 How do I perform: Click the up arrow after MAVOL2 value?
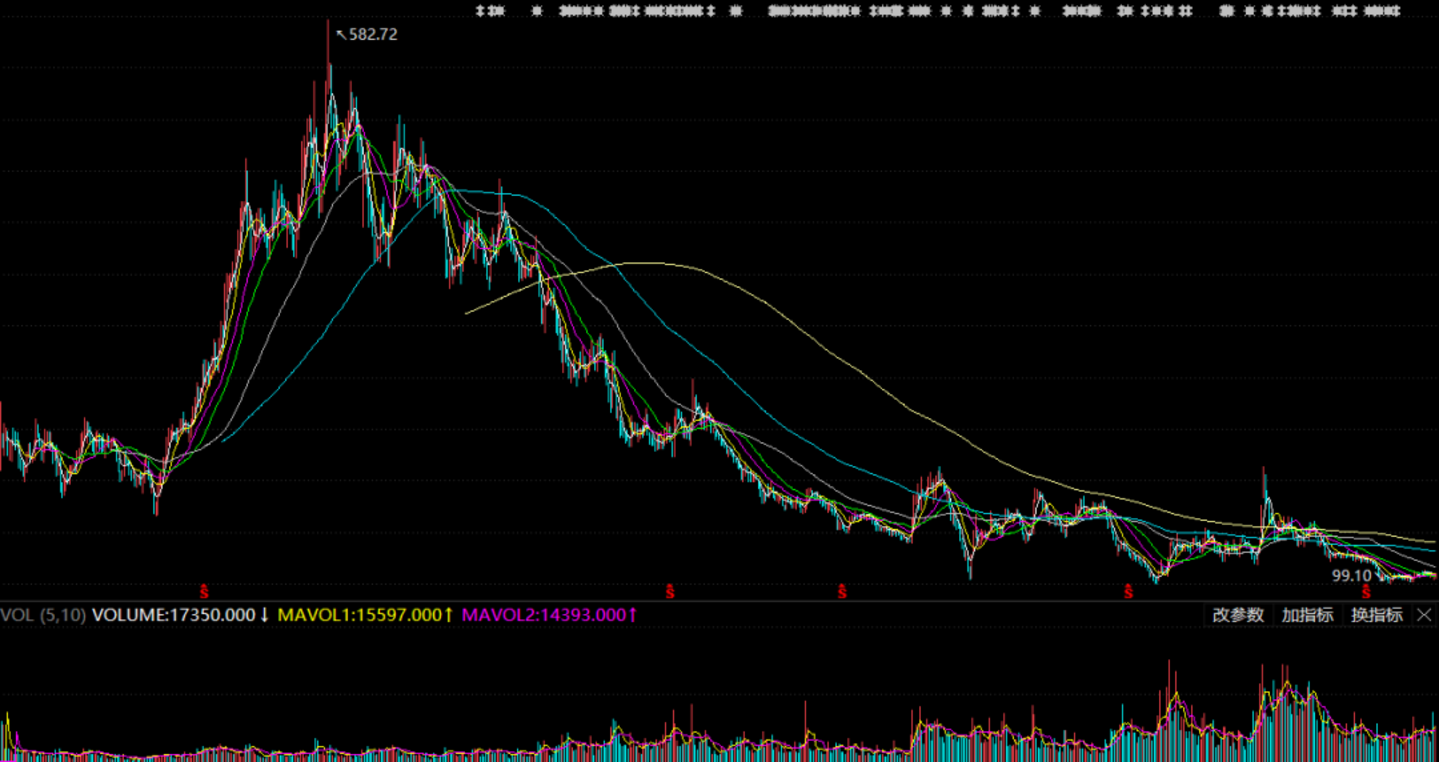click(633, 615)
